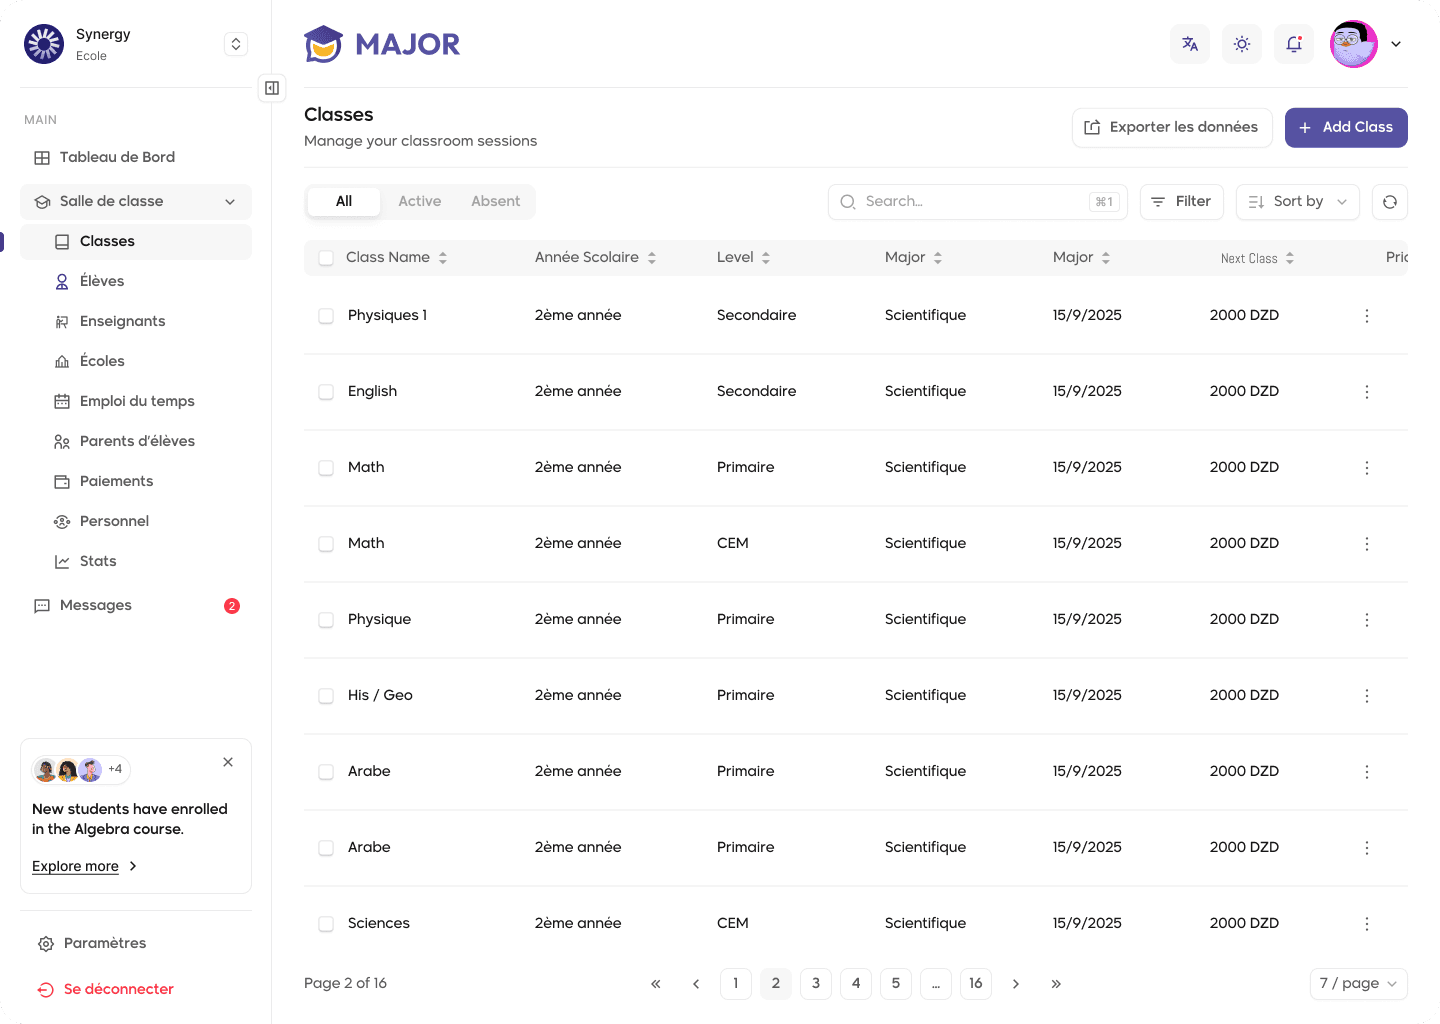The width and height of the screenshot is (1440, 1024).
Task: Open Emploi du temps in sidebar
Action: pos(137,402)
